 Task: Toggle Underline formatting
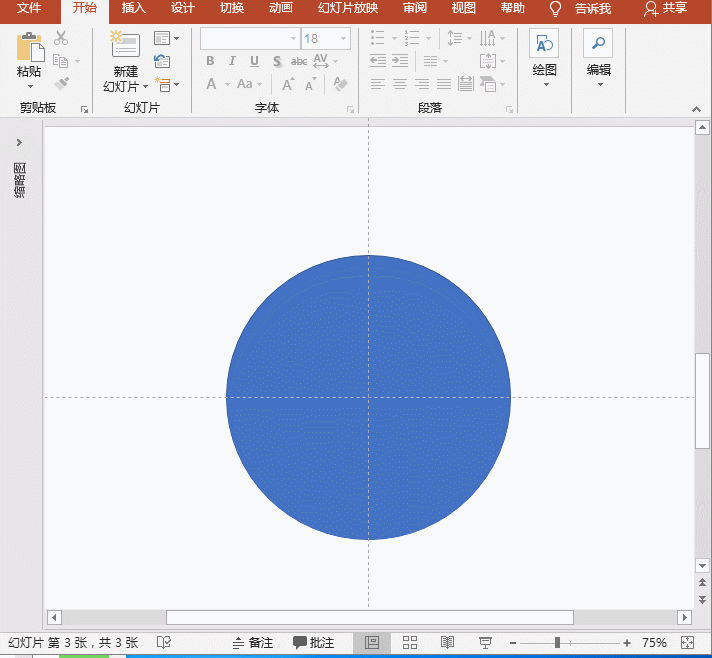[254, 61]
